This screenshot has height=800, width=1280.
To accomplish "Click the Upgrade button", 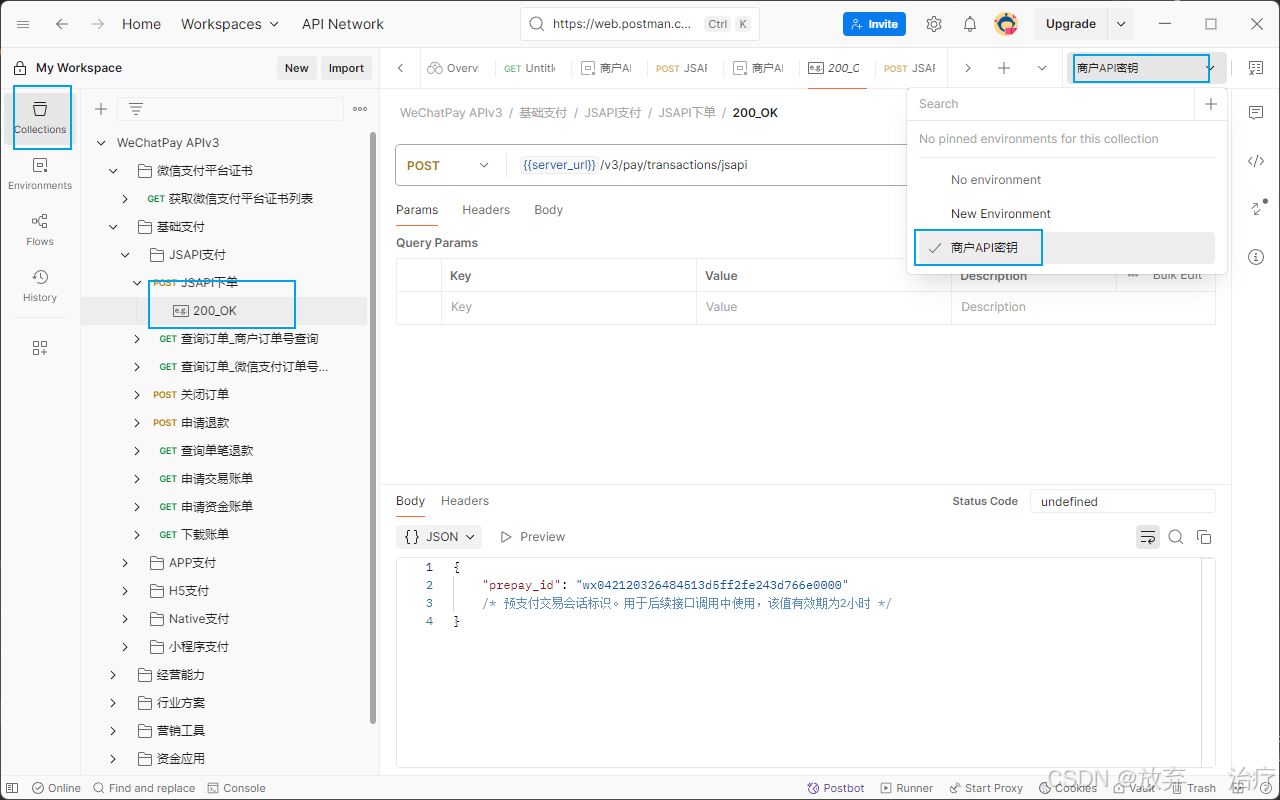I will tap(1071, 24).
